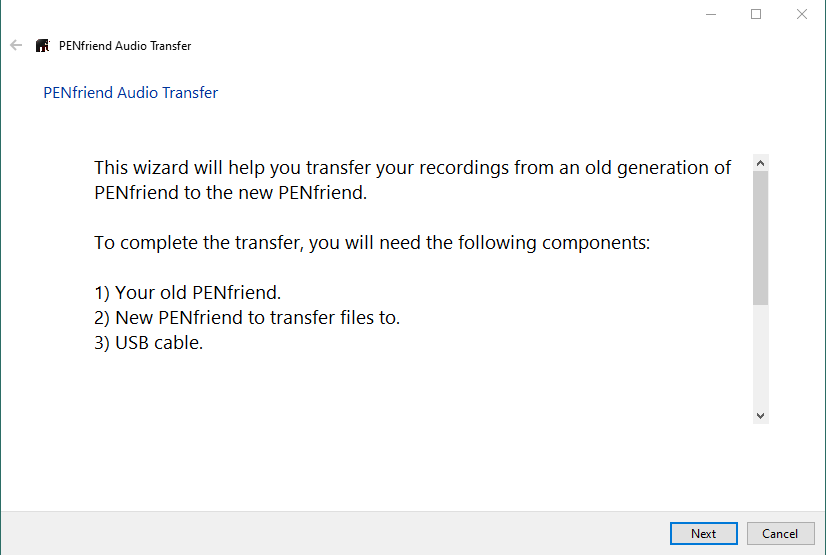
Task: Close the wizard with the X button
Action: pos(801,14)
